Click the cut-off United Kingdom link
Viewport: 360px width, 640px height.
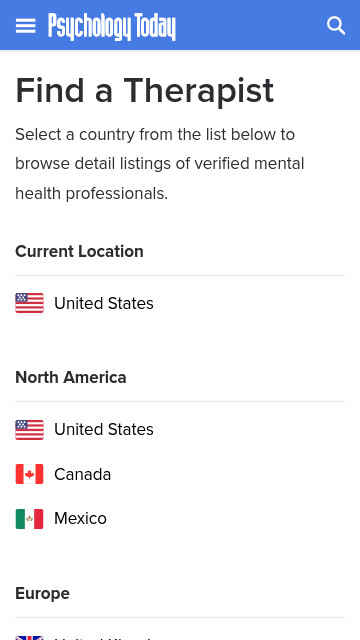coord(102,638)
